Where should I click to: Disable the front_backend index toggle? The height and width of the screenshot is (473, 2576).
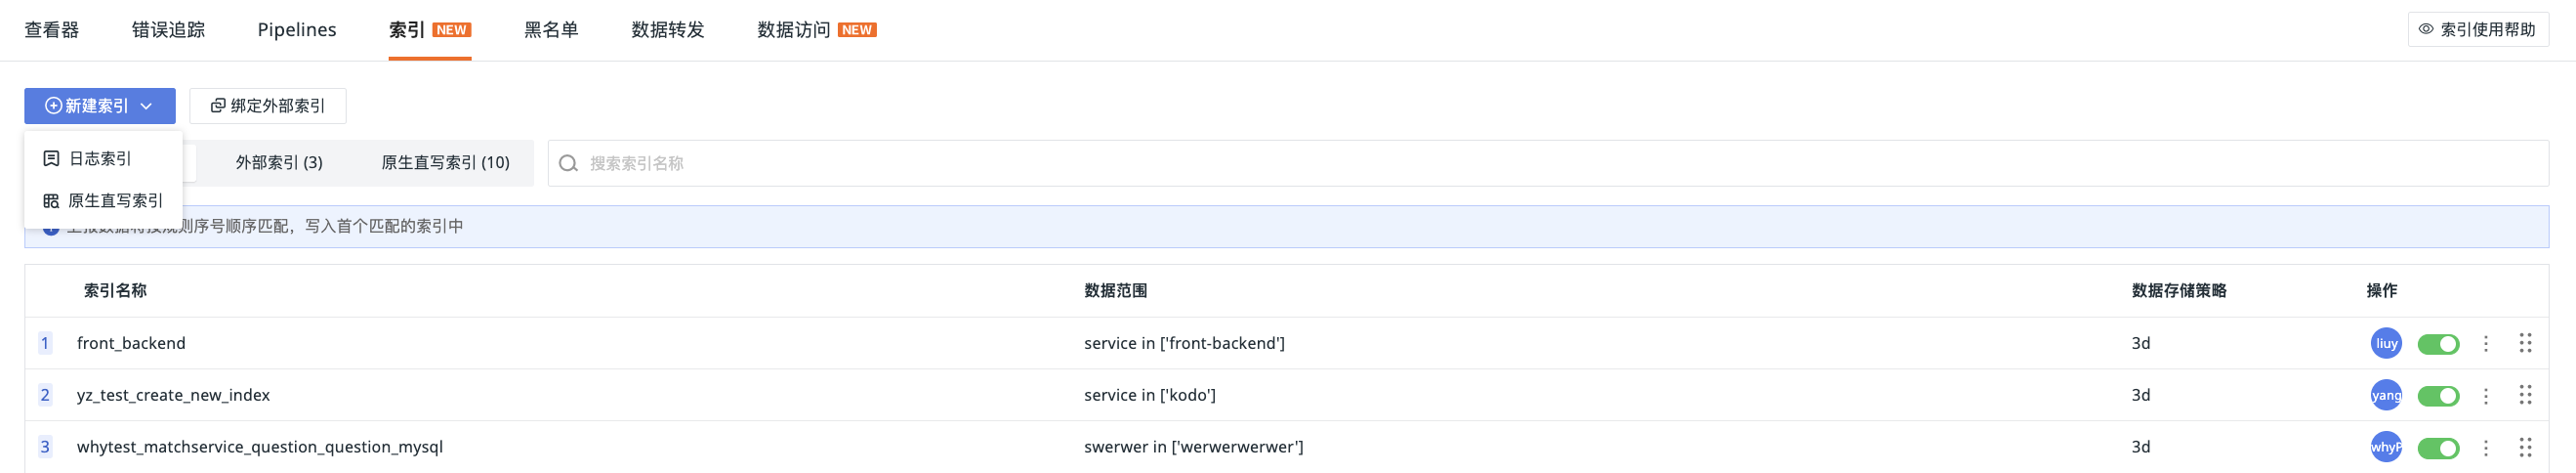coord(2438,344)
